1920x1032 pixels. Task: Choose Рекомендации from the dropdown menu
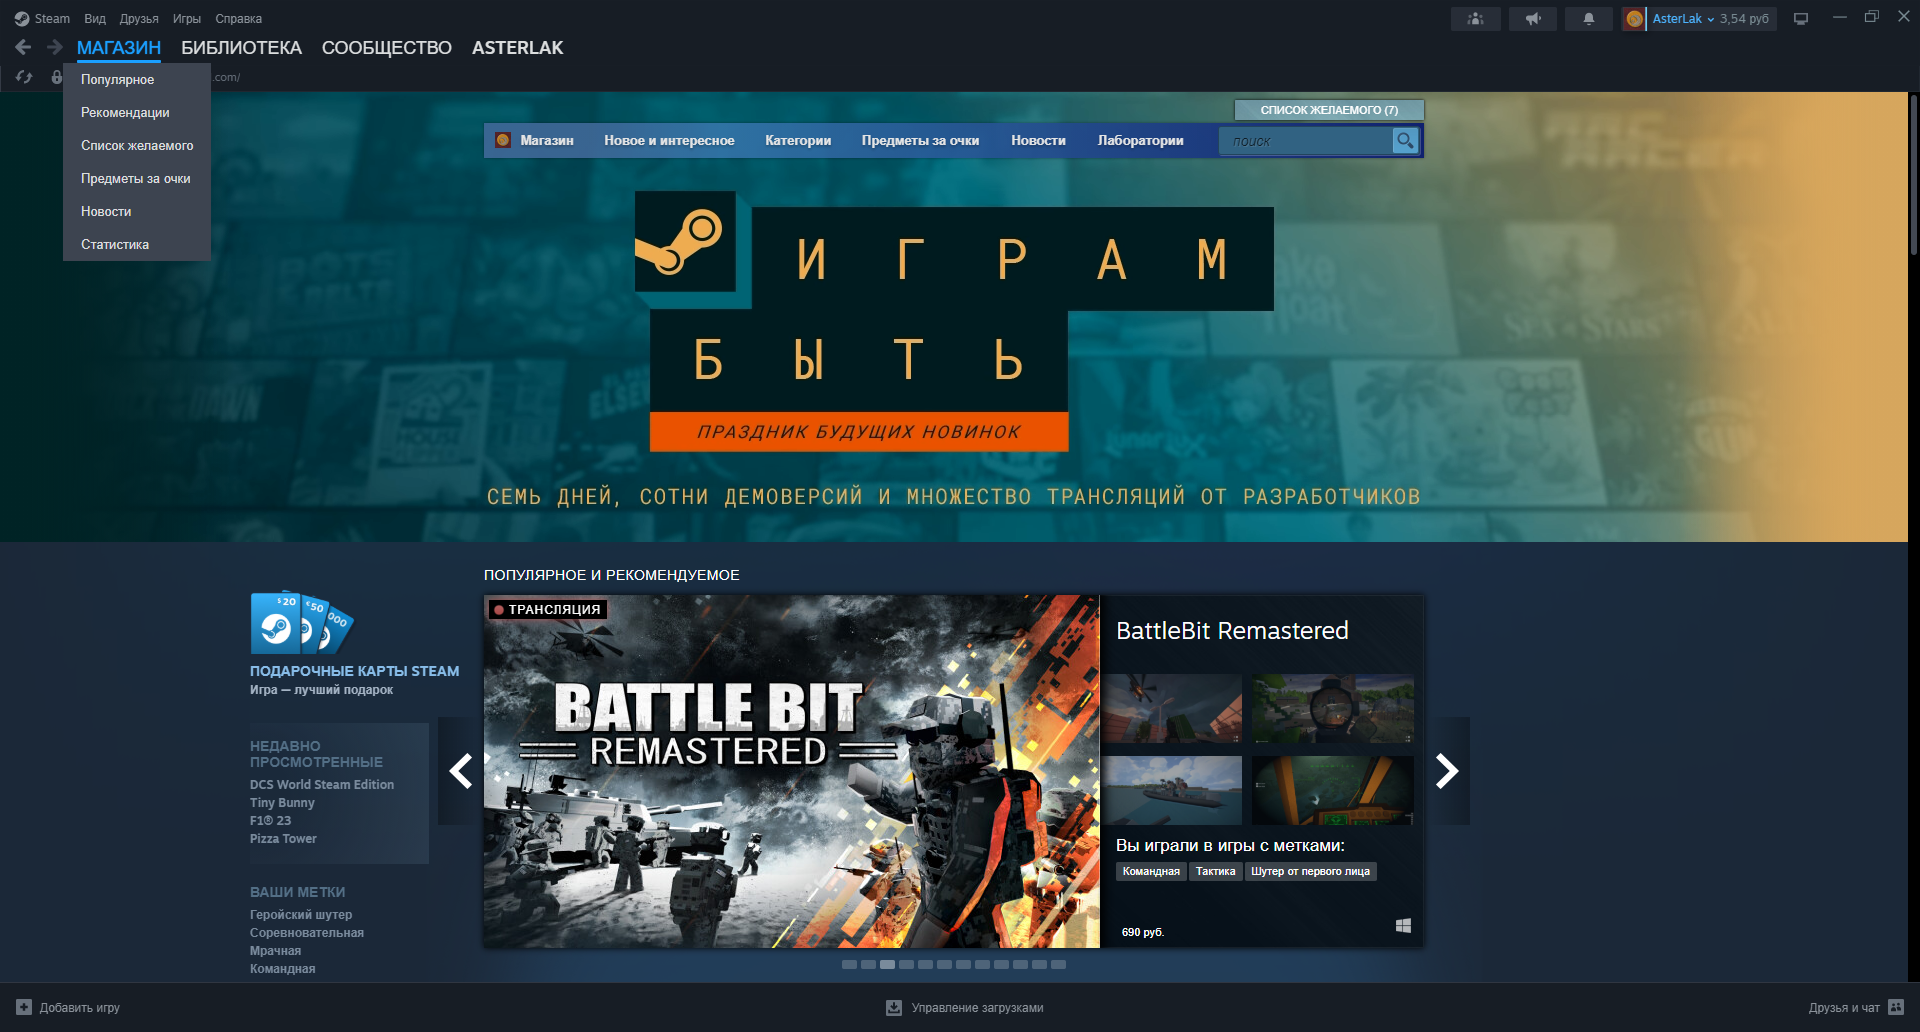[137, 113]
